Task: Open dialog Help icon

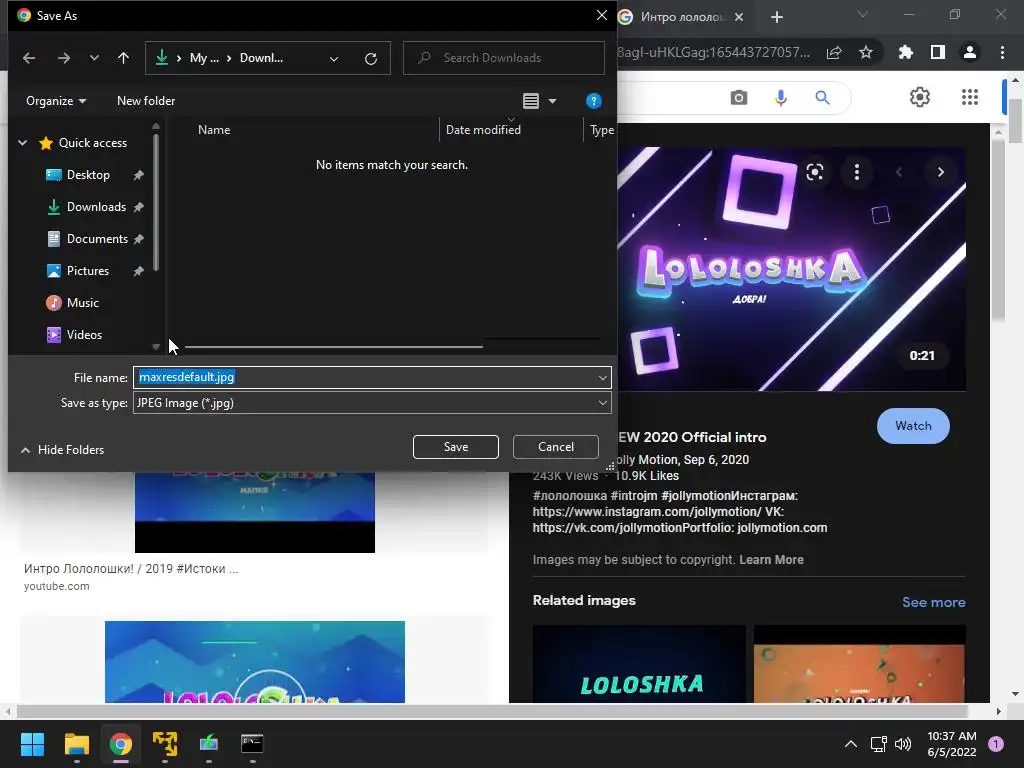Action: pyautogui.click(x=593, y=101)
